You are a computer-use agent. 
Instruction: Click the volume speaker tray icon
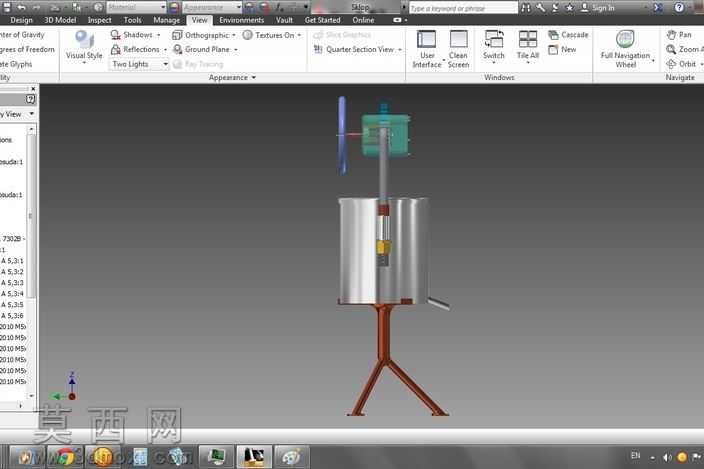[x=667, y=457]
